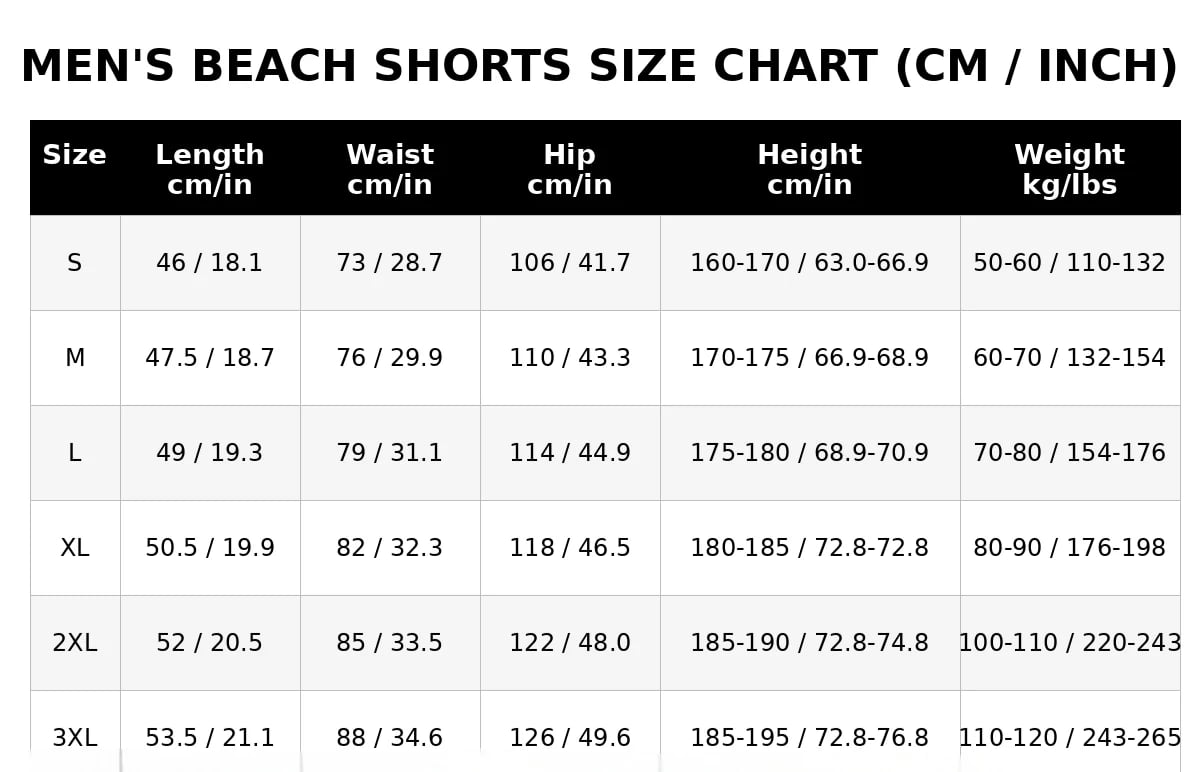The width and height of the screenshot is (1200, 772).
Task: Click the Length cm/in column header
Action: pos(210,167)
